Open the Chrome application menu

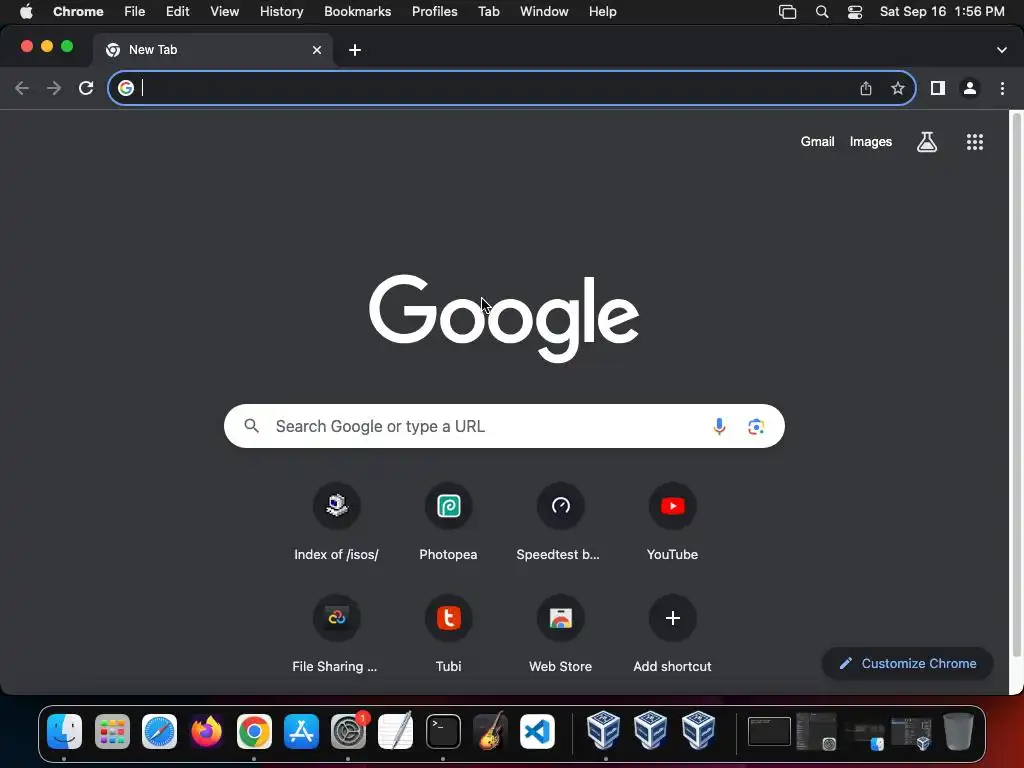pyautogui.click(x=78, y=12)
